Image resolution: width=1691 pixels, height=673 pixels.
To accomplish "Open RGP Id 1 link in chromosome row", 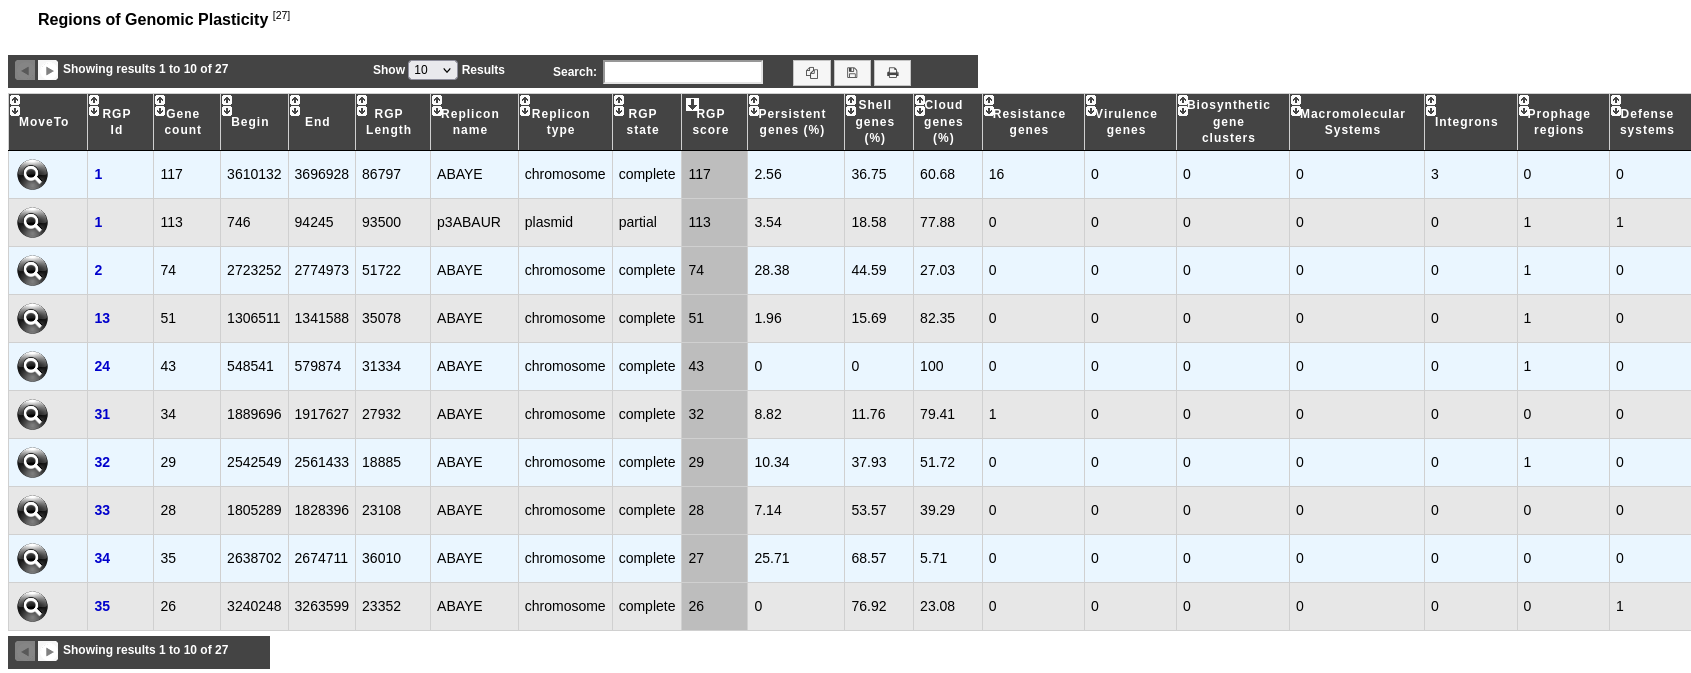I will [x=98, y=174].
